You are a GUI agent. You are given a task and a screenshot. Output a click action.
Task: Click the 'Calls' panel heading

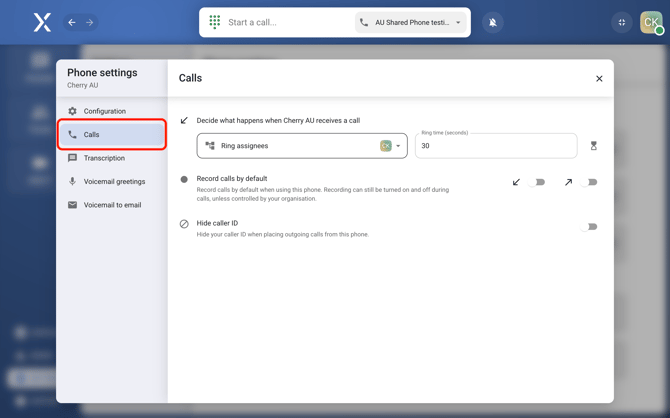(x=190, y=78)
